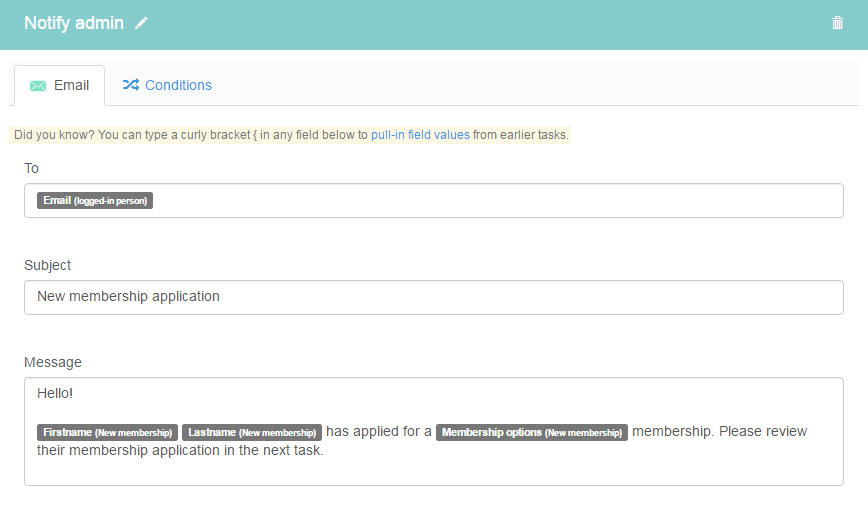Follow the pull-in field values link
Screen dimensions: 868x515
click(x=420, y=135)
